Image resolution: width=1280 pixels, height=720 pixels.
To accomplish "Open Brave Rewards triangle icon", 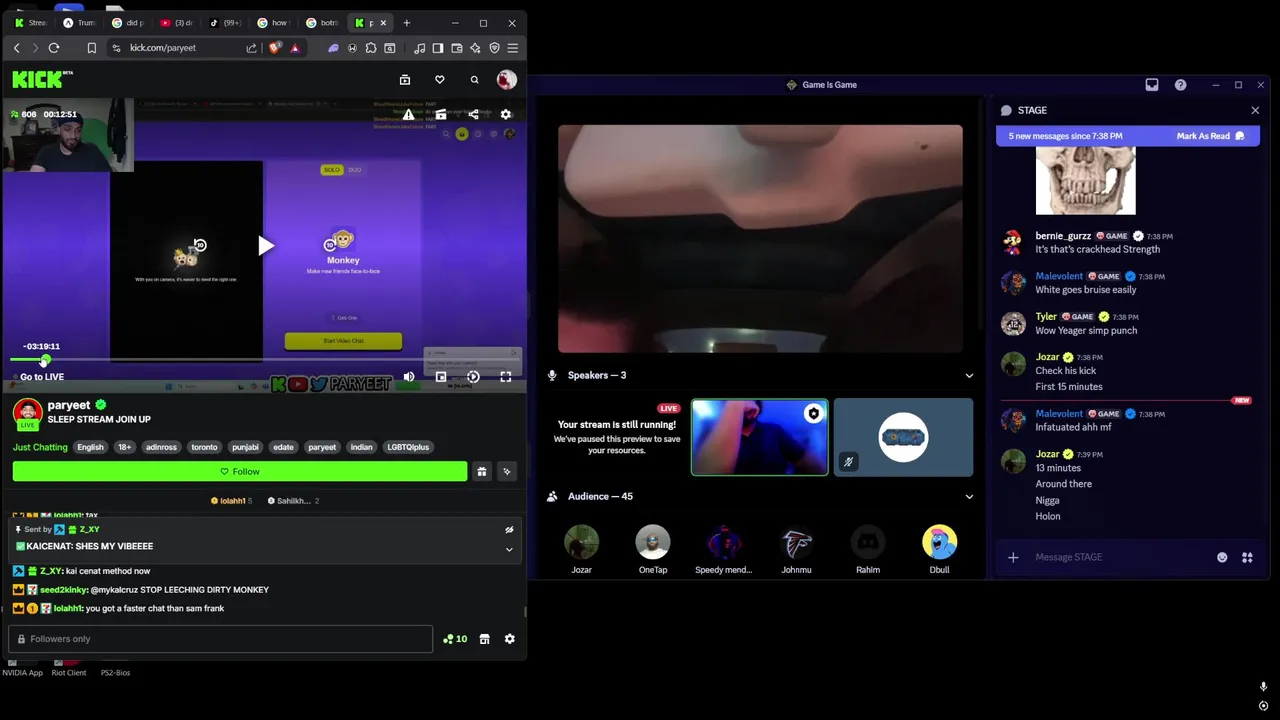I will (x=294, y=48).
